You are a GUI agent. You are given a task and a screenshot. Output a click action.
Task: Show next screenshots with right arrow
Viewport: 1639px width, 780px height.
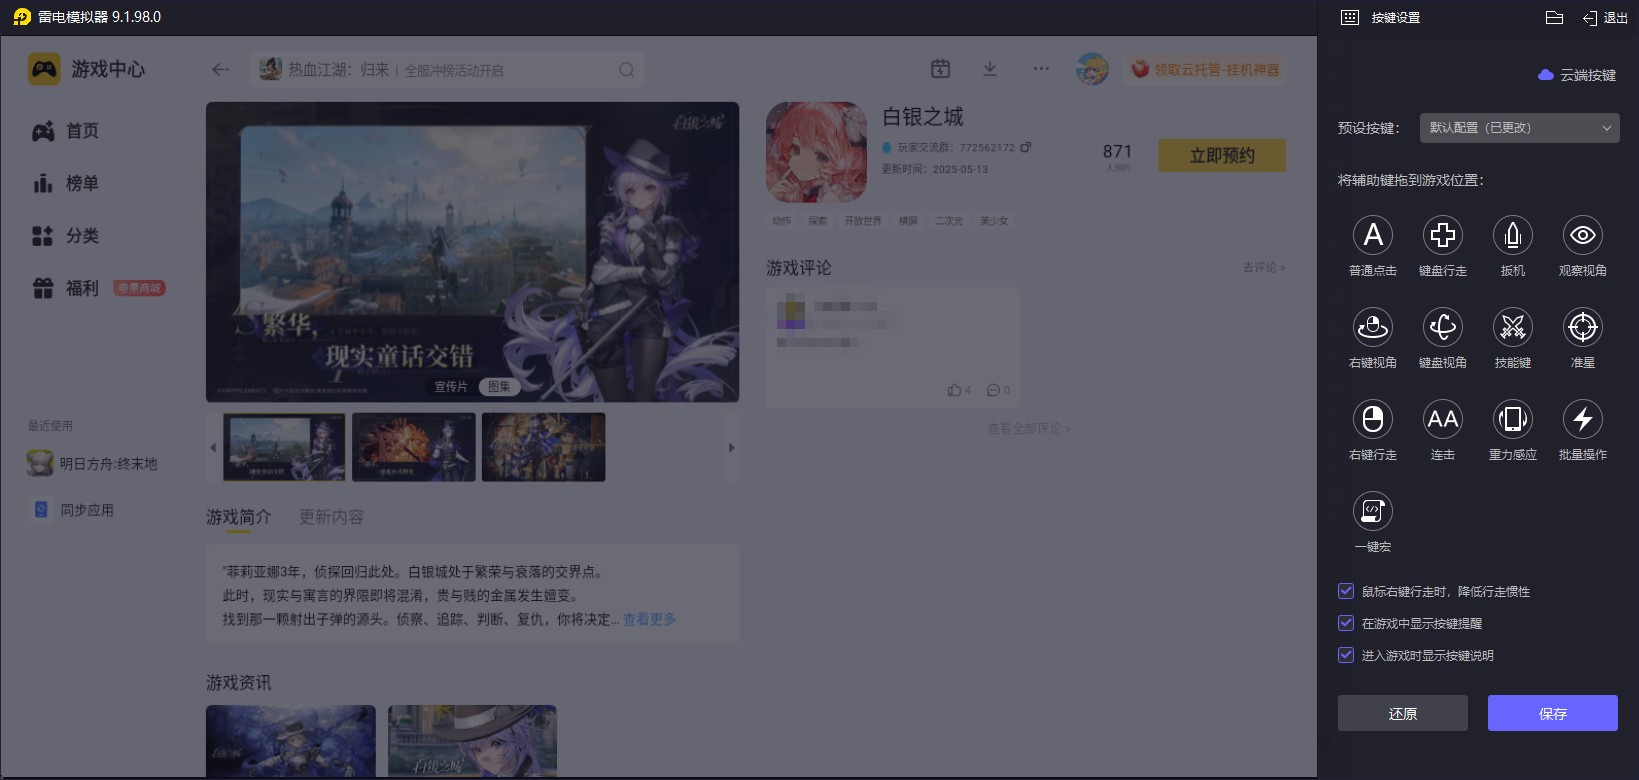coord(731,447)
